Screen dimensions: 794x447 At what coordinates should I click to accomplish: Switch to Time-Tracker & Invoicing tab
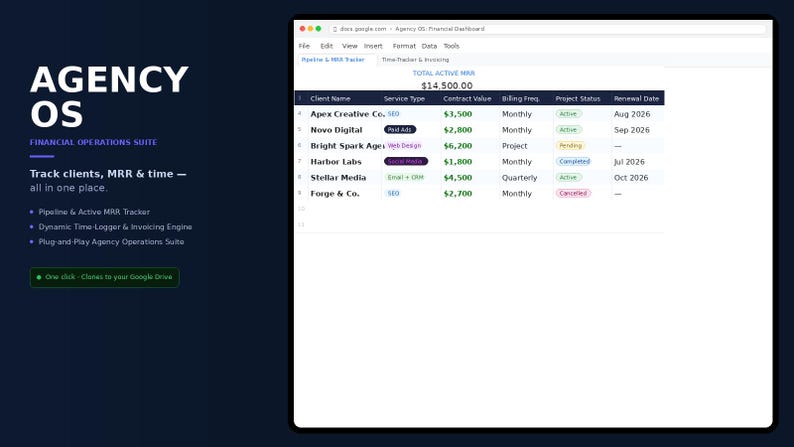(x=415, y=60)
